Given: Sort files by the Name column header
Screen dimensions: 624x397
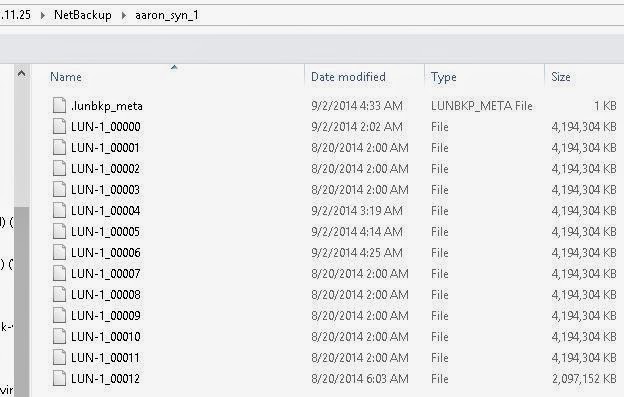Looking at the screenshot, I should pyautogui.click(x=66, y=77).
